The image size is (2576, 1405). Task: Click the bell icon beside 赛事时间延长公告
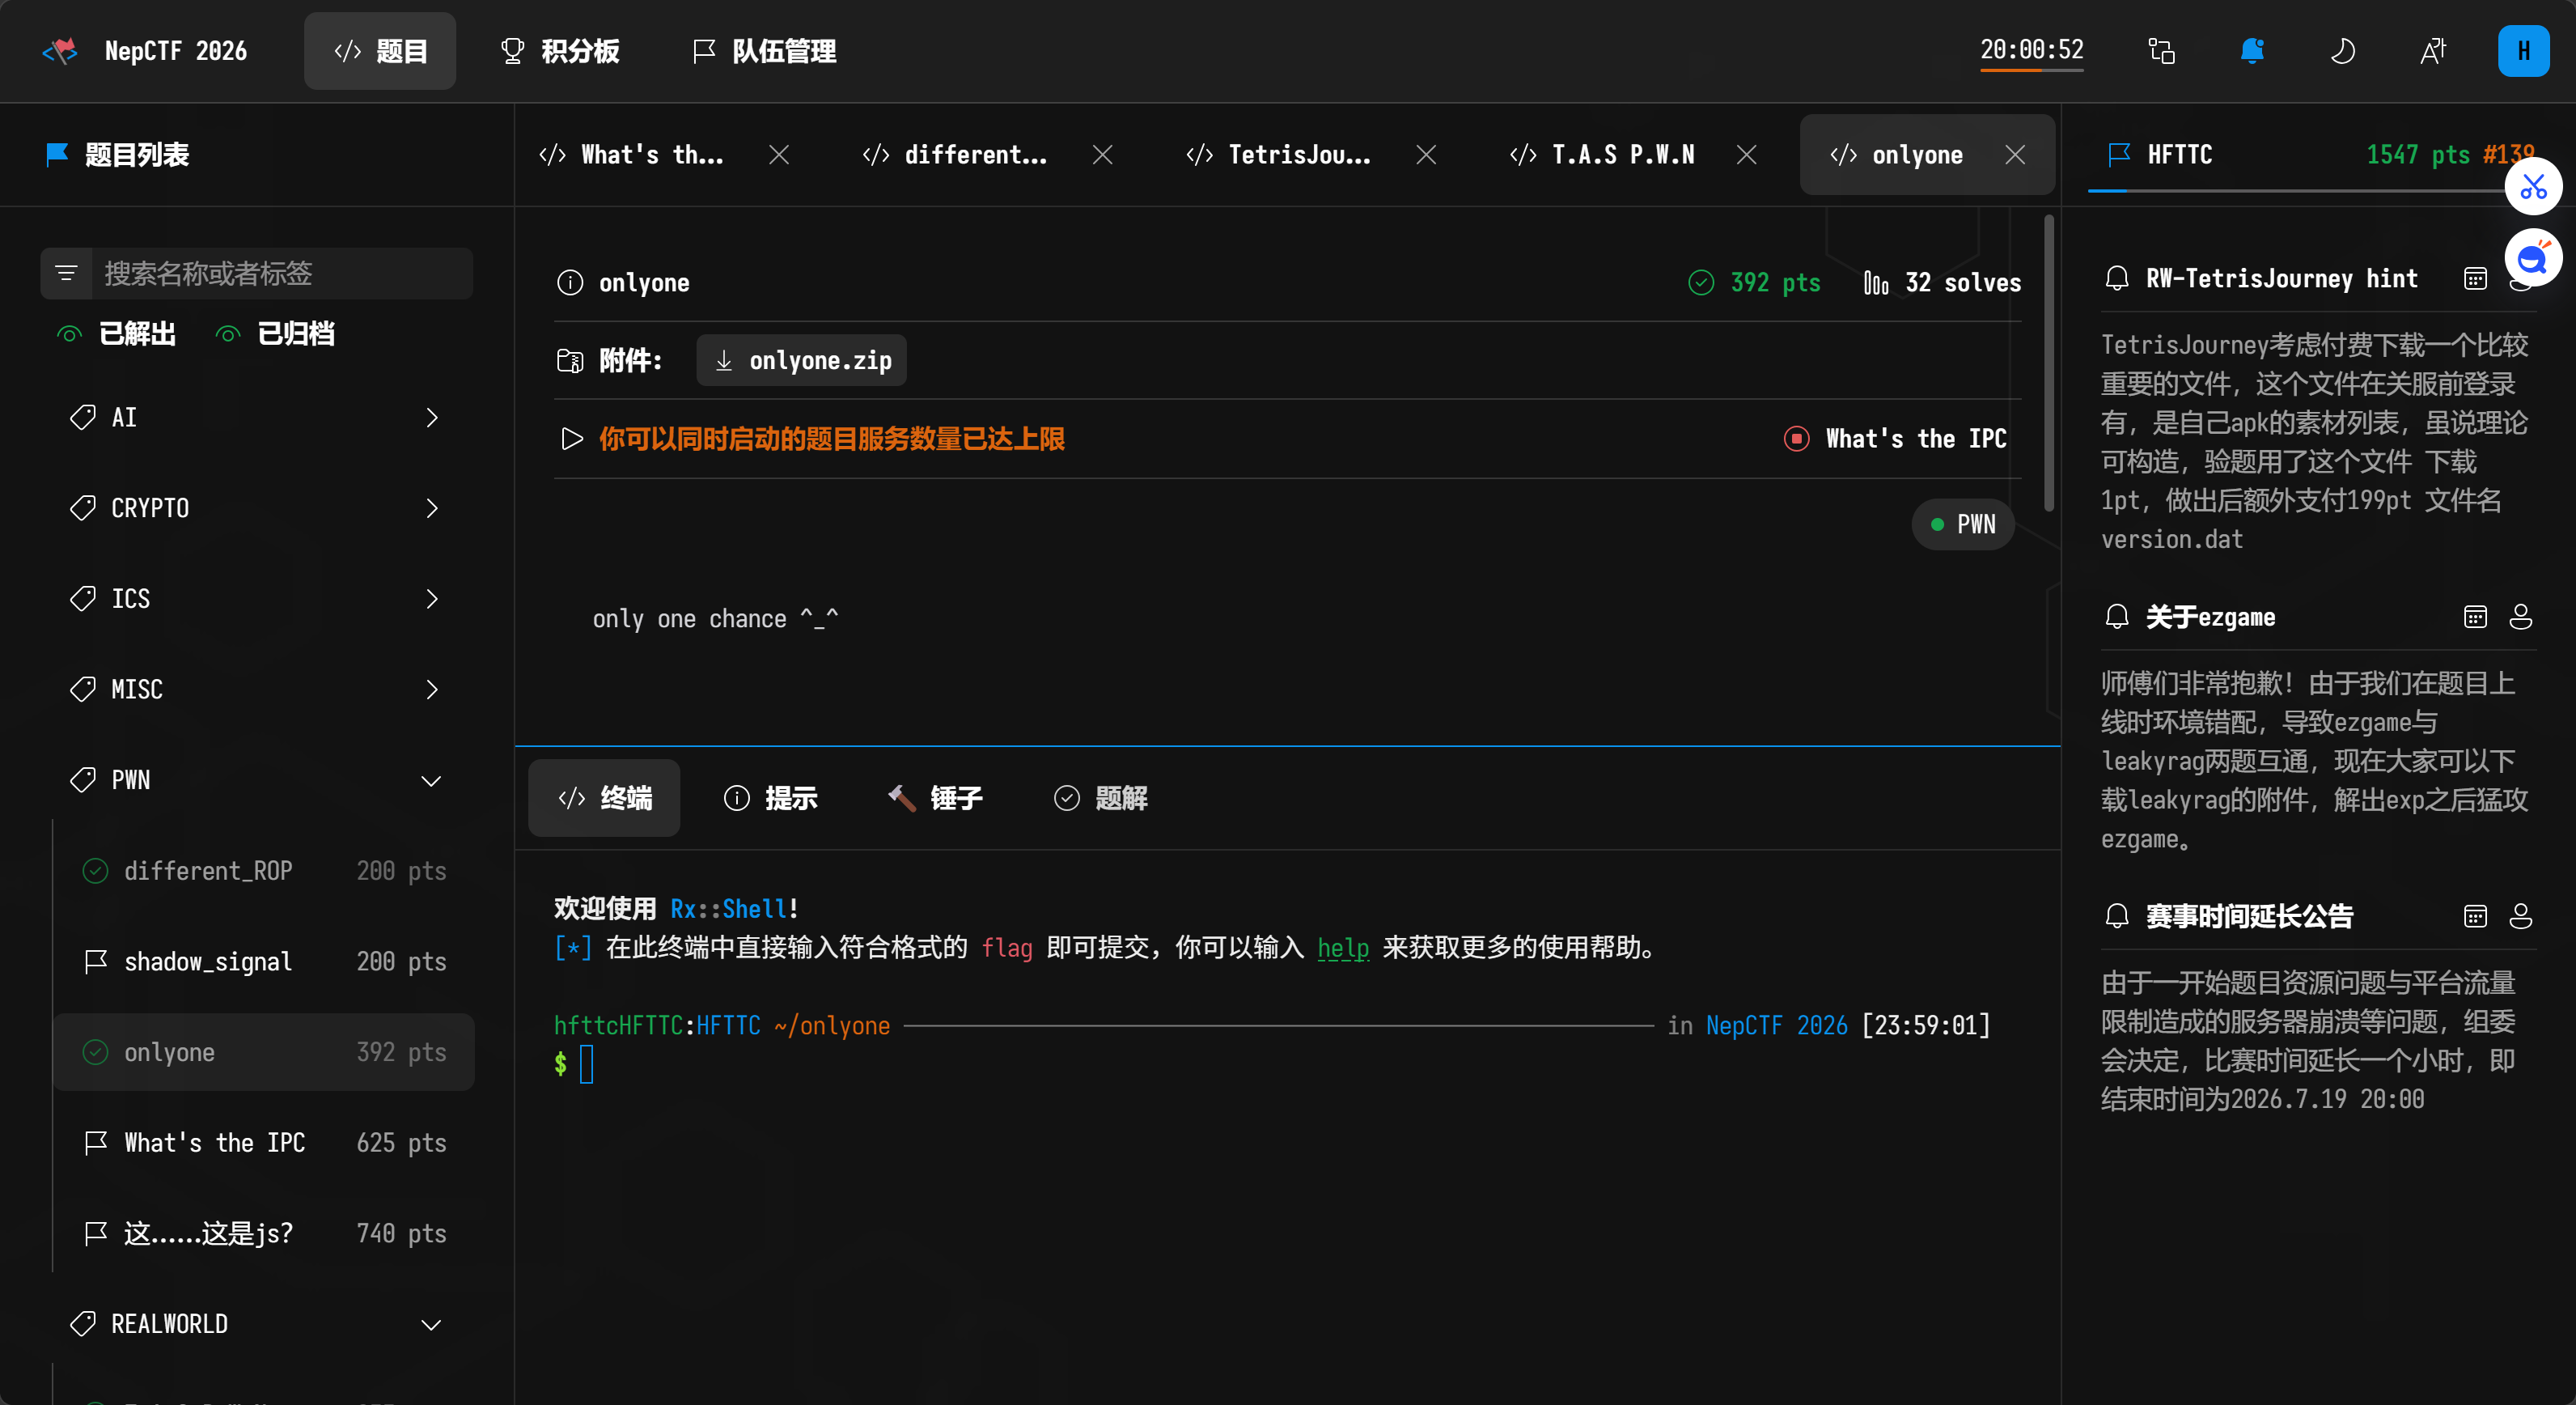coord(2116,916)
